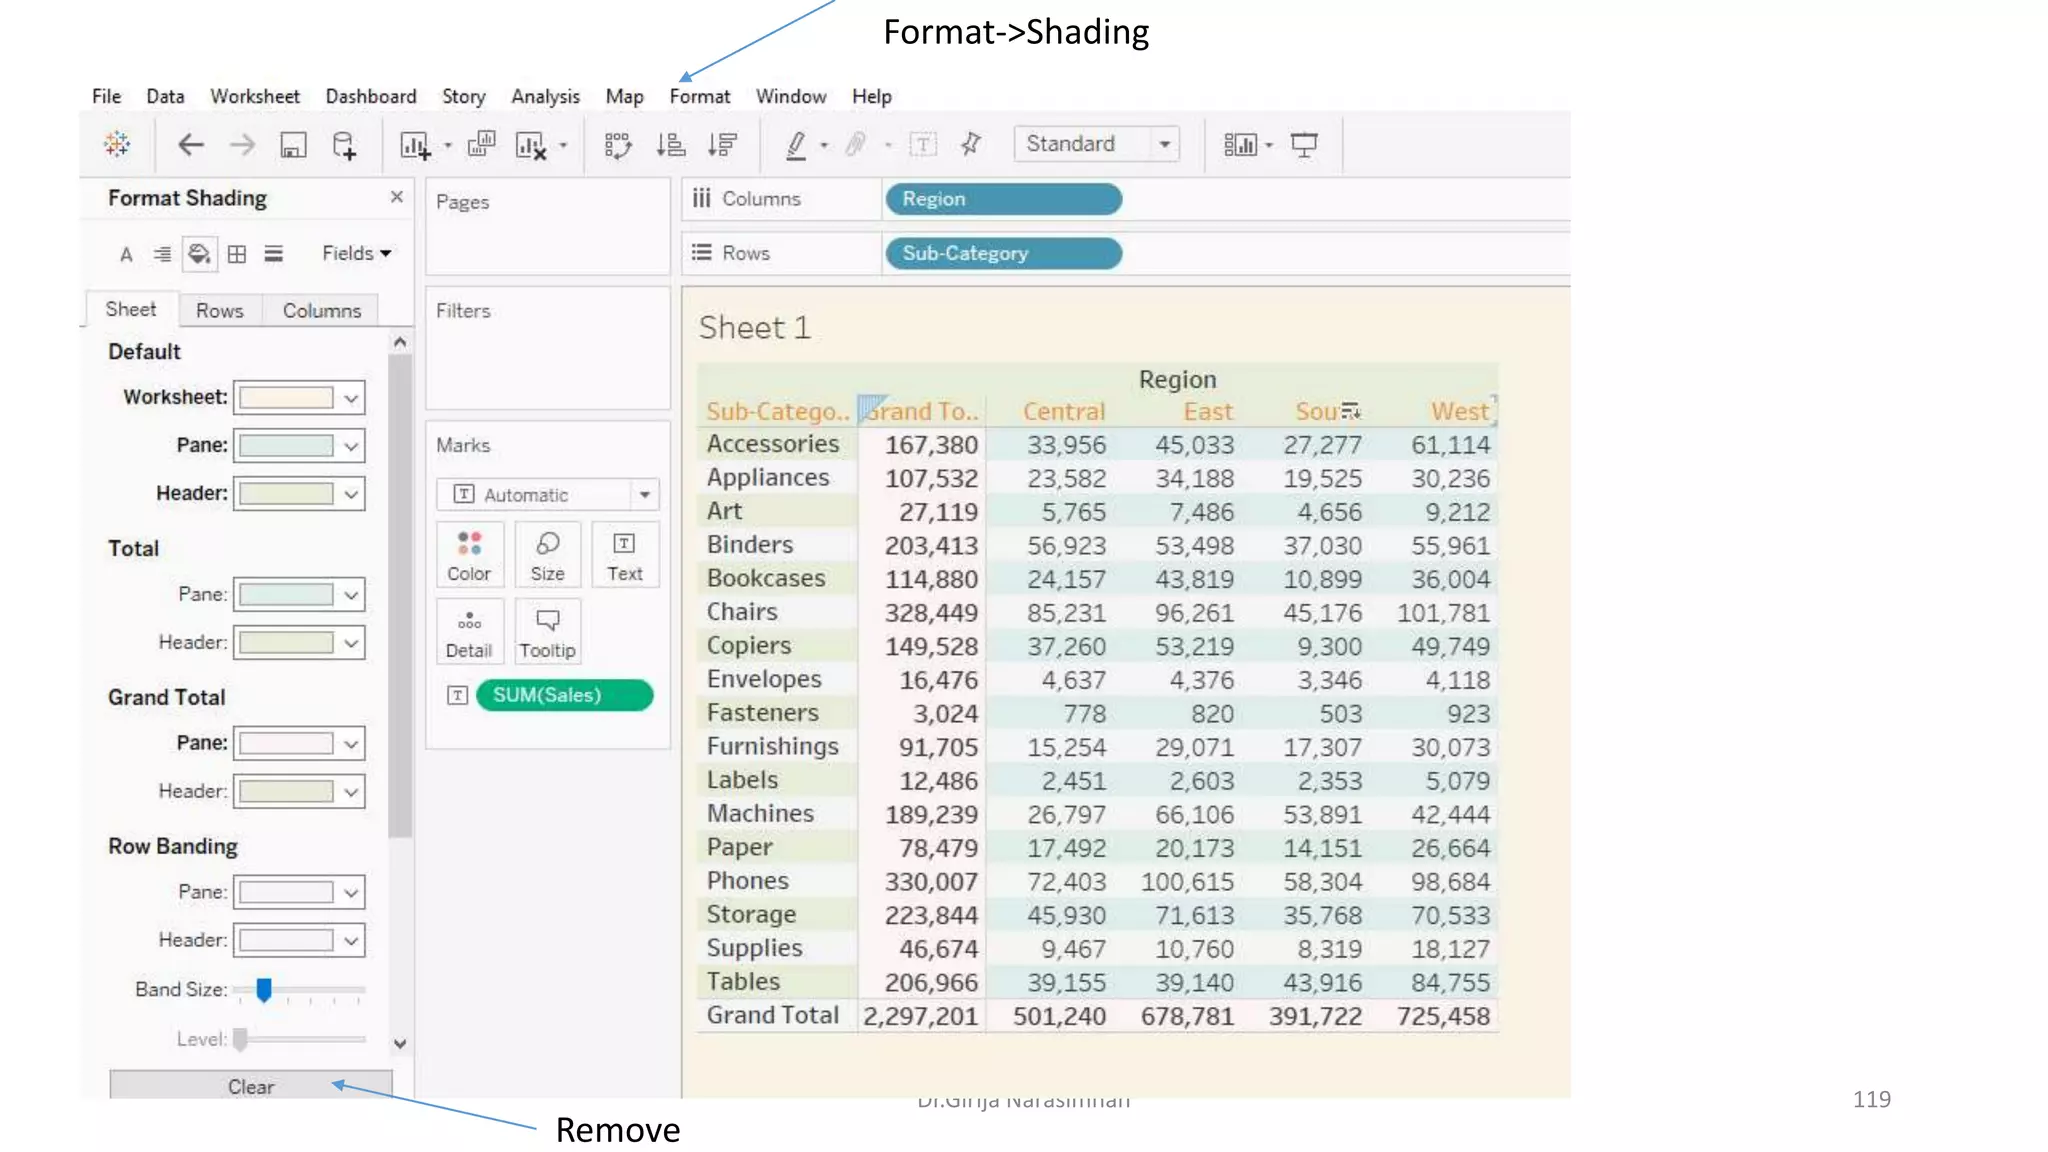Open the Fields dropdown in format pane
The height and width of the screenshot is (1152, 2048).
(356, 254)
